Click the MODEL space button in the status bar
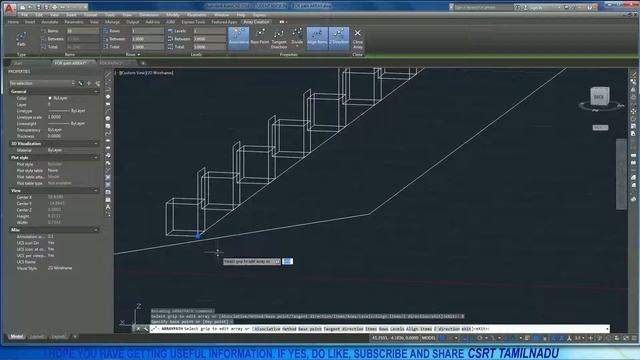This screenshot has width=640, height=360. [x=429, y=338]
